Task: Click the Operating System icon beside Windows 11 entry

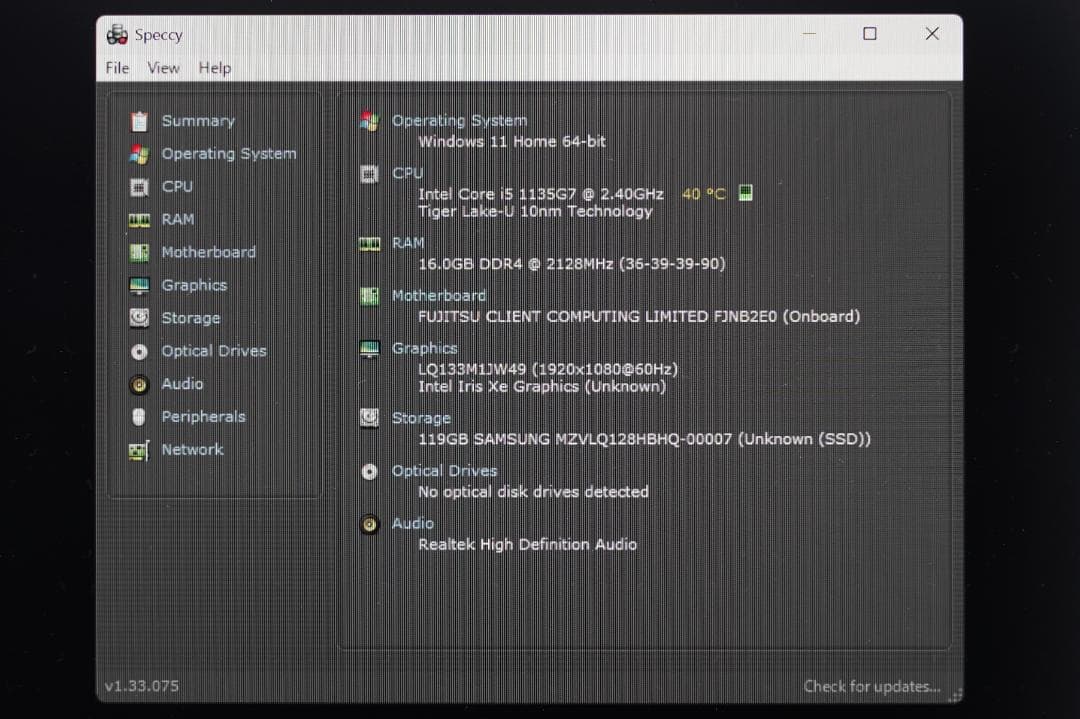Action: (370, 120)
